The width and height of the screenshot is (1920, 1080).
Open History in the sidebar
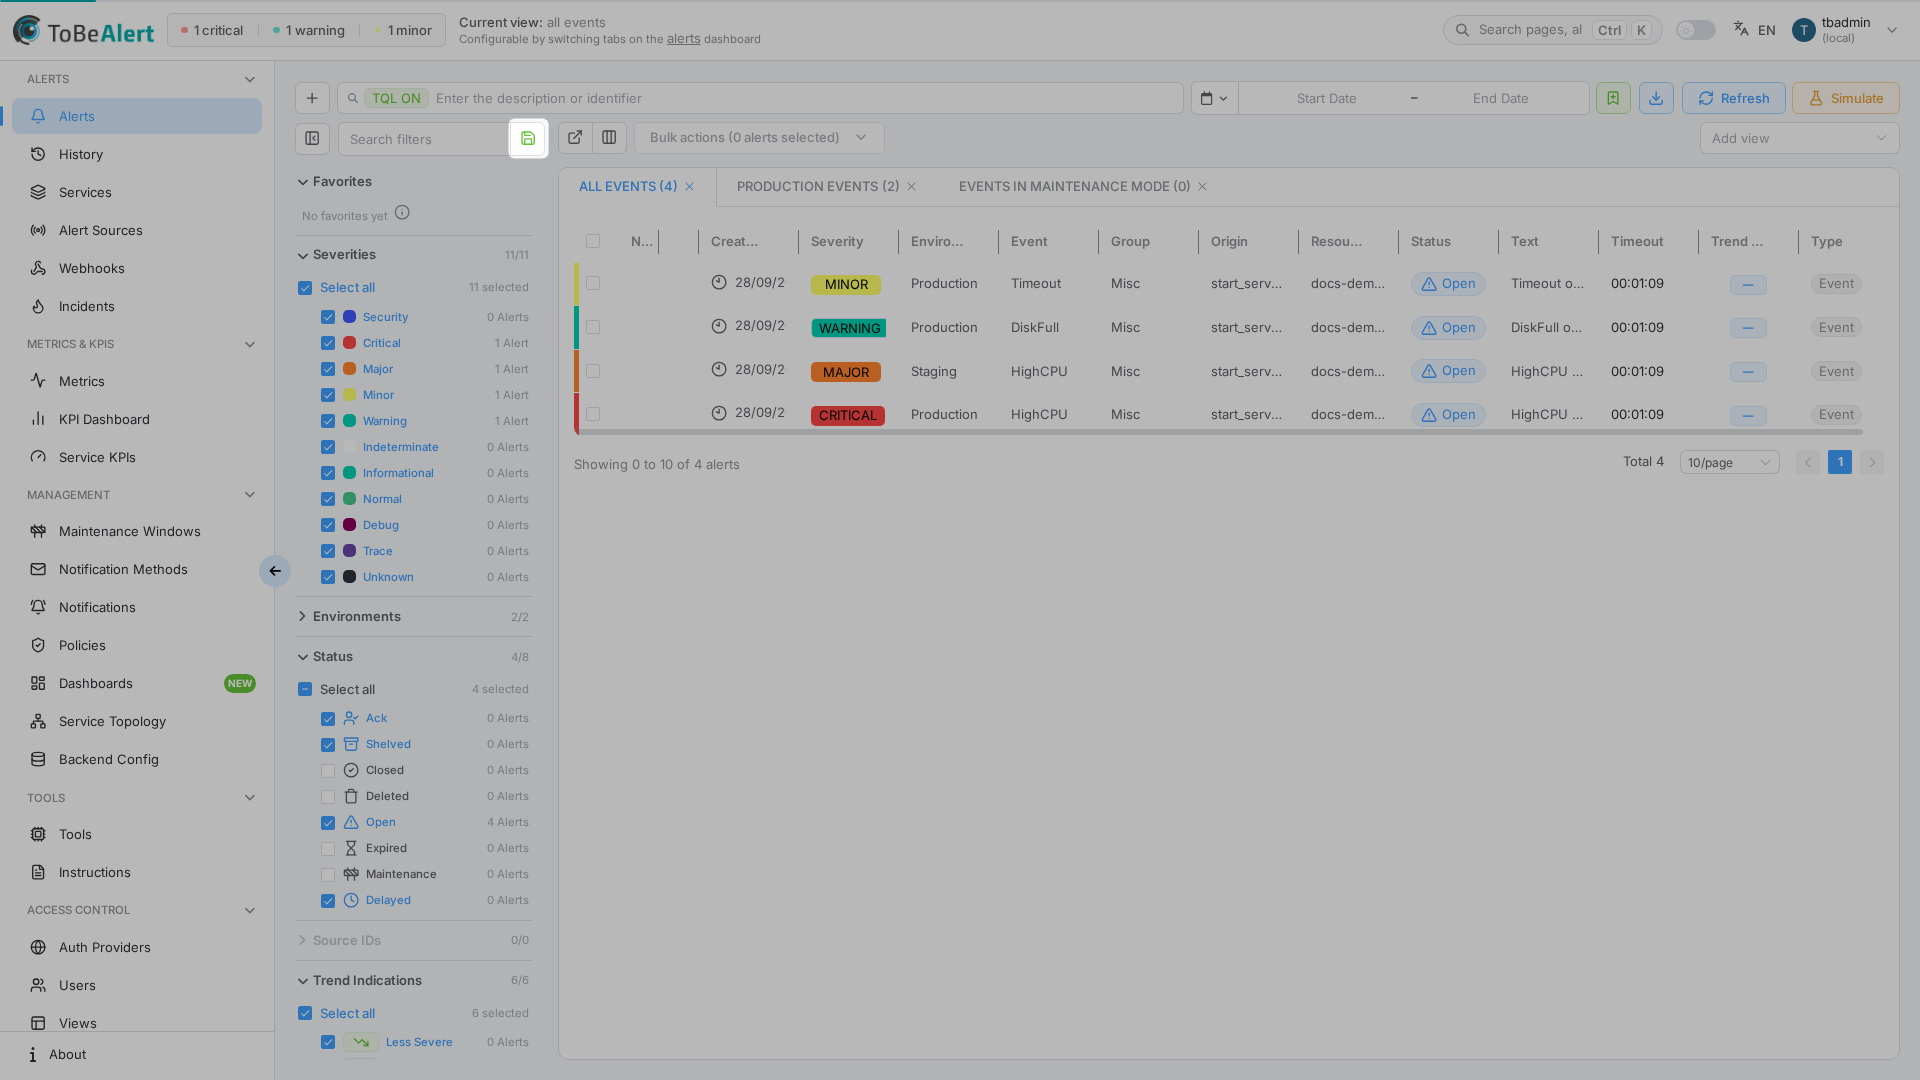(x=137, y=154)
